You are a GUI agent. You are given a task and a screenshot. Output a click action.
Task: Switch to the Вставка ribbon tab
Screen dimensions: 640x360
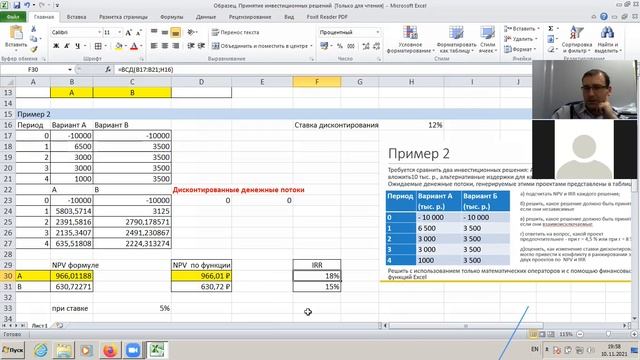(x=76, y=17)
